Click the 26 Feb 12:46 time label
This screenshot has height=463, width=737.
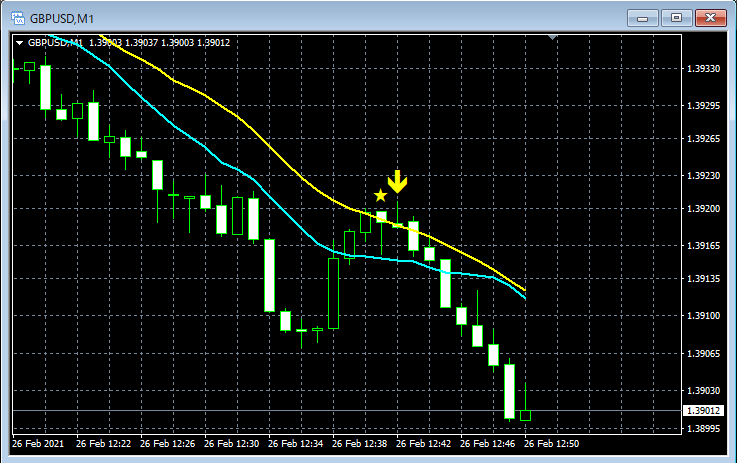[487, 444]
